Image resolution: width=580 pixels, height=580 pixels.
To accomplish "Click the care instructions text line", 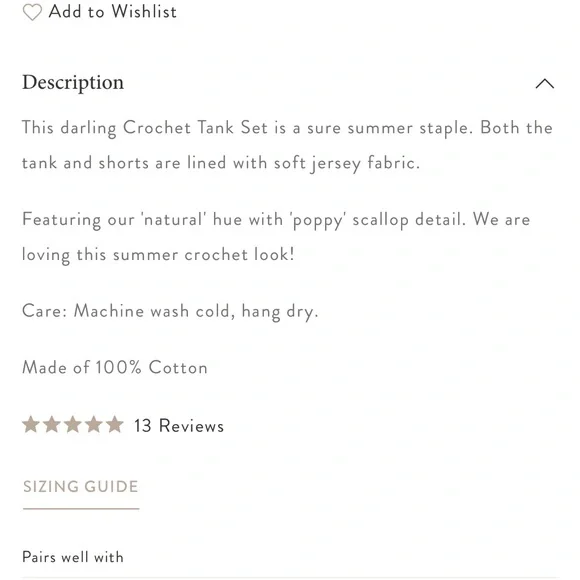I will point(170,311).
